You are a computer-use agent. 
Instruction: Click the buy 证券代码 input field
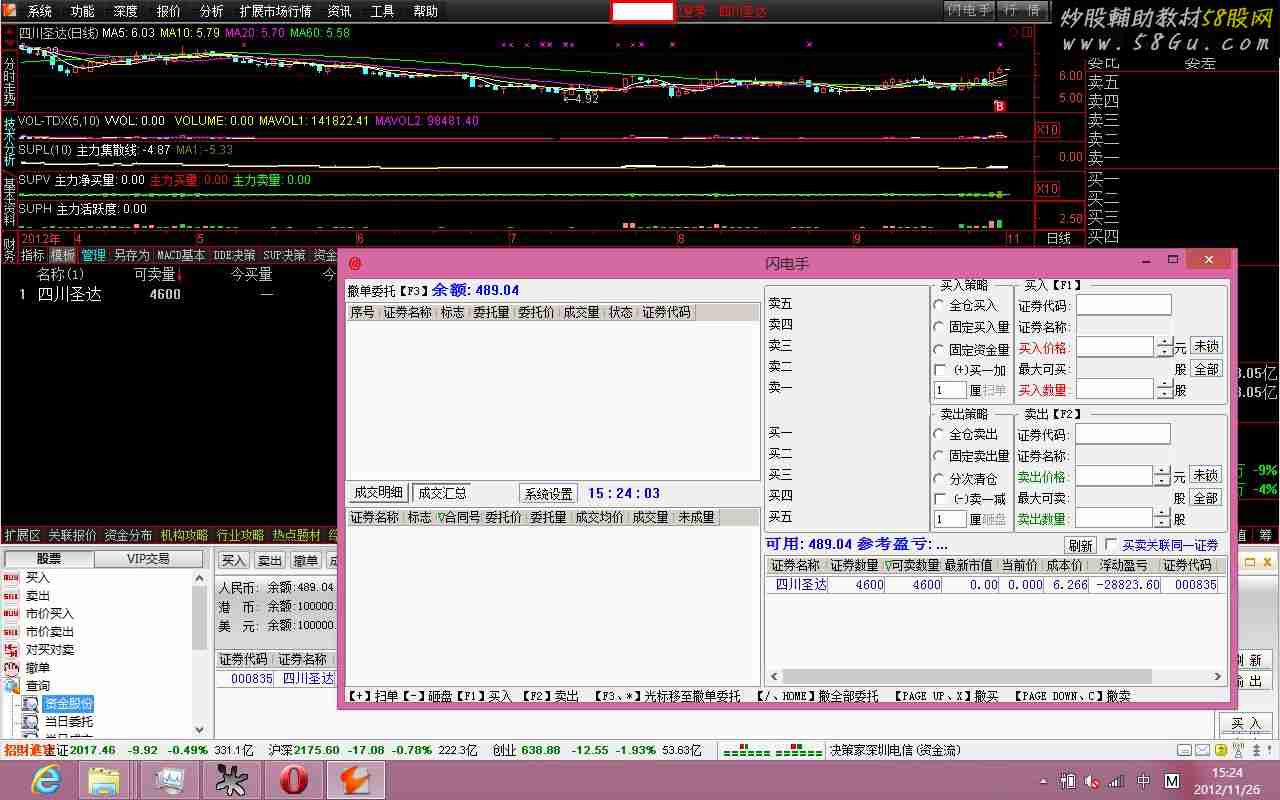[x=1123, y=305]
